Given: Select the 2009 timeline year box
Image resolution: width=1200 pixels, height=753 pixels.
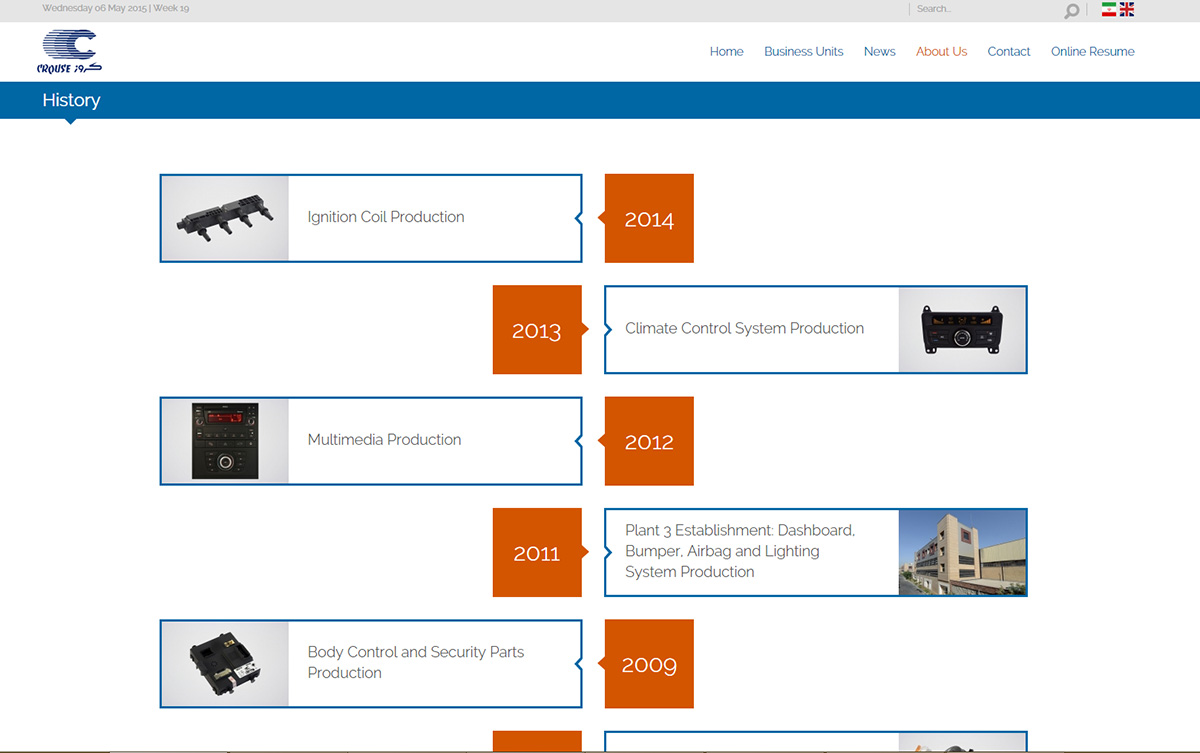Looking at the screenshot, I should point(649,664).
